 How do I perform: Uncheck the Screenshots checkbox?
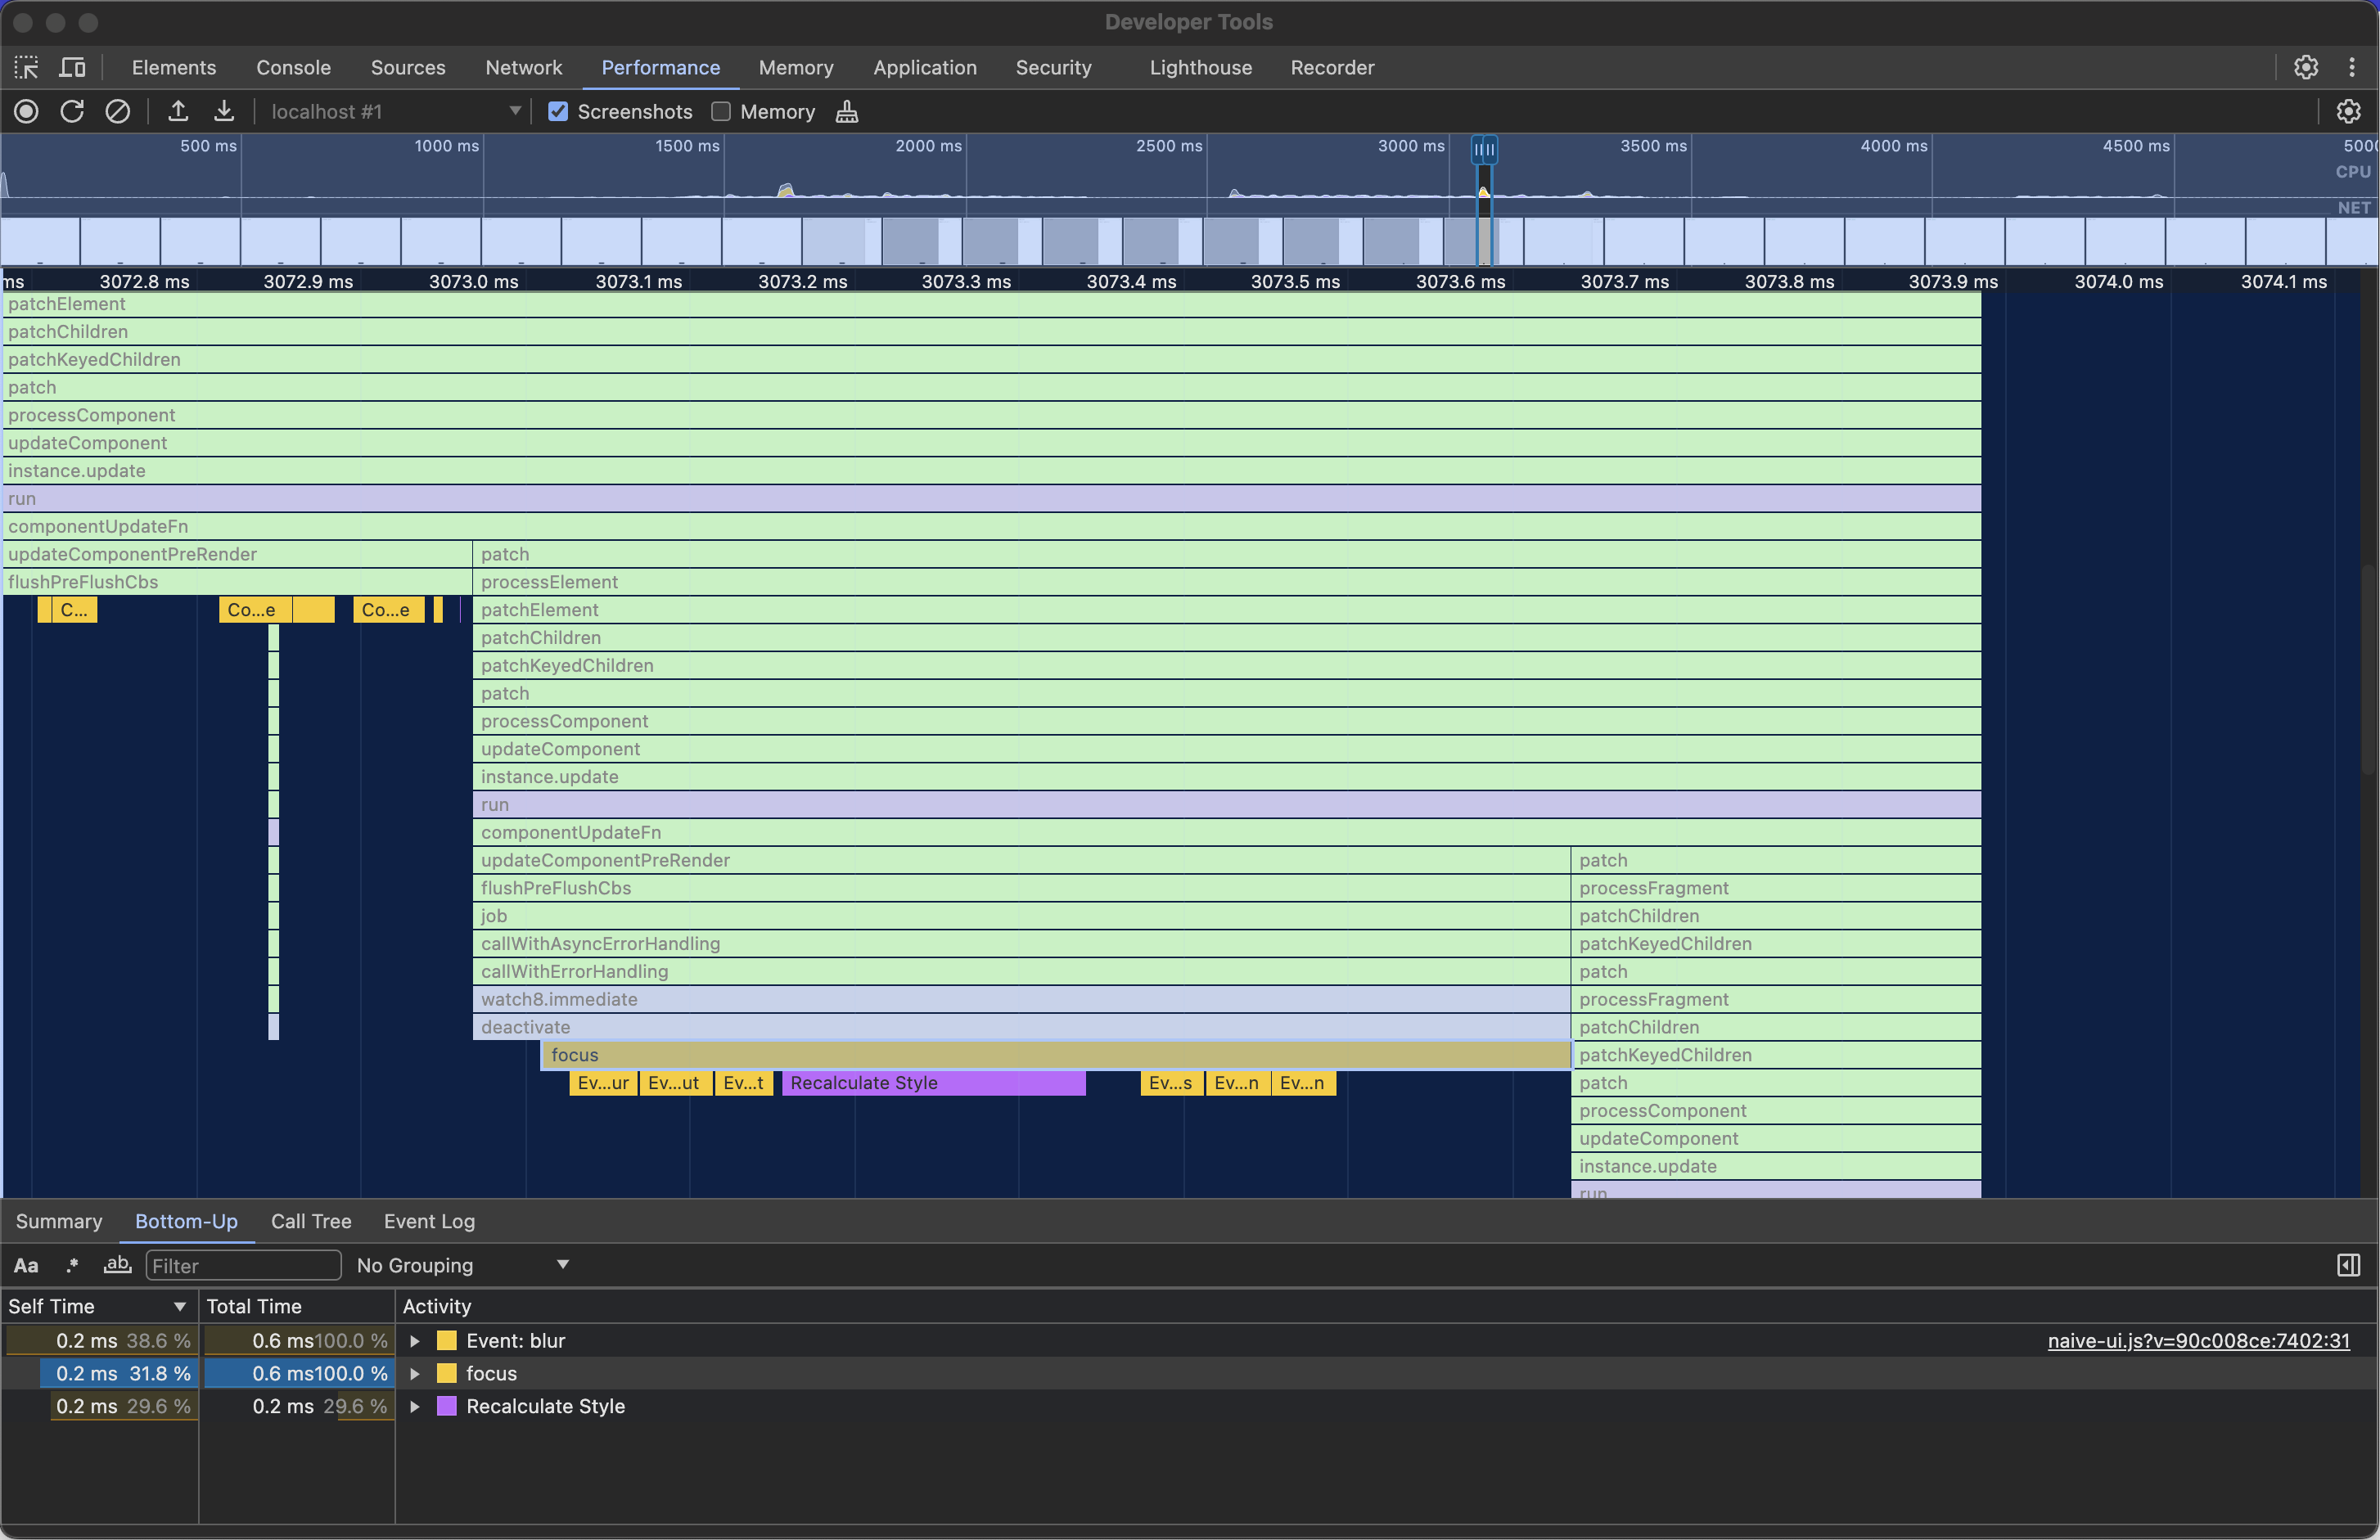(558, 112)
